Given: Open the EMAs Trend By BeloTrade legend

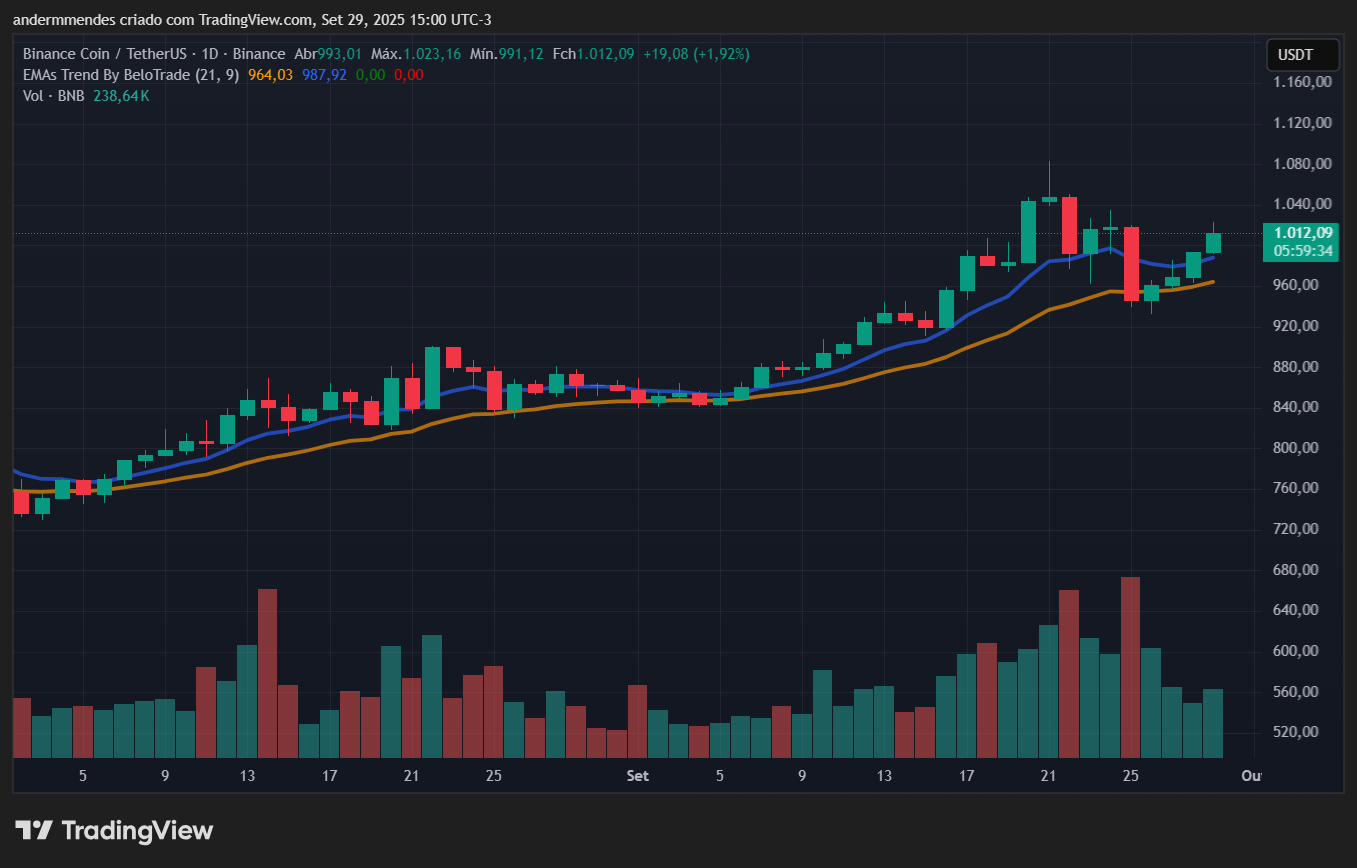Looking at the screenshot, I should (x=130, y=75).
